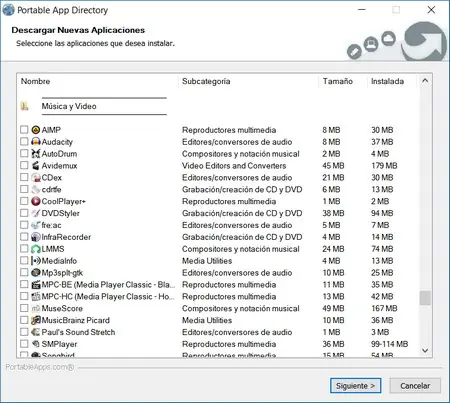Sort by the Subcategoría column header
This screenshot has width=450, height=403.
click(249, 81)
